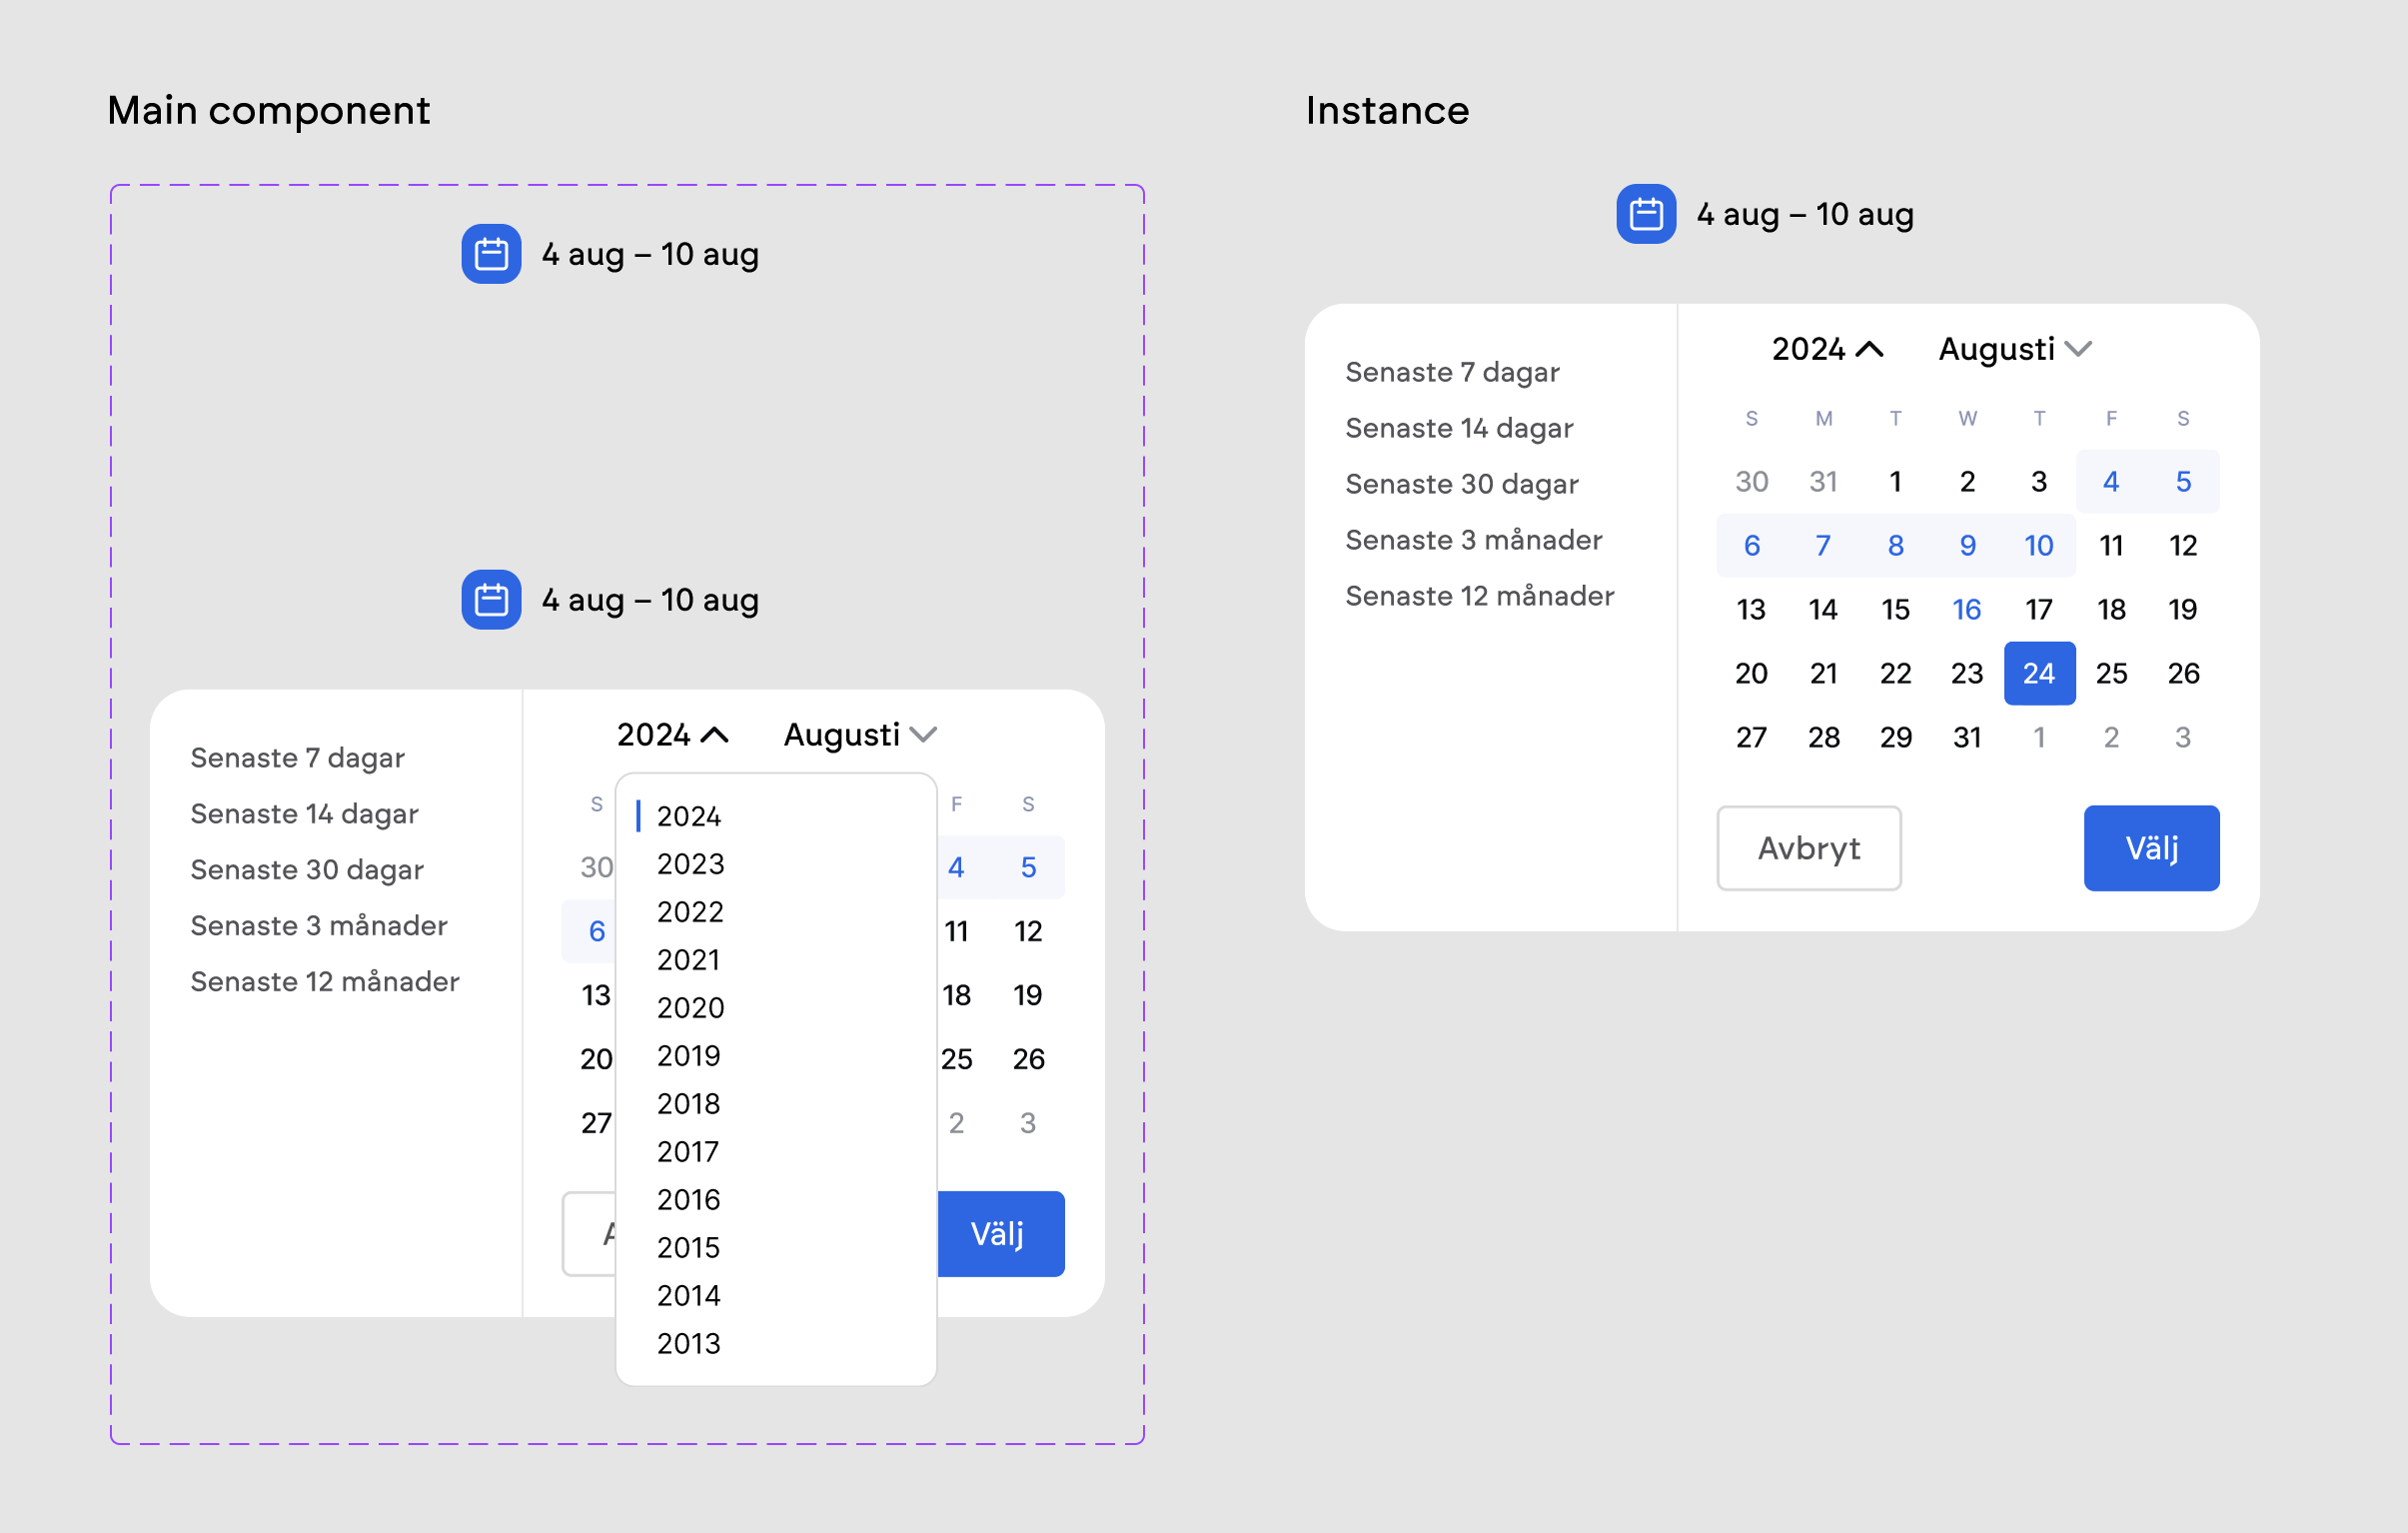Screen dimensions: 2408x1533
Task: Click the top calendar icon in Main component
Action: (x=491, y=254)
